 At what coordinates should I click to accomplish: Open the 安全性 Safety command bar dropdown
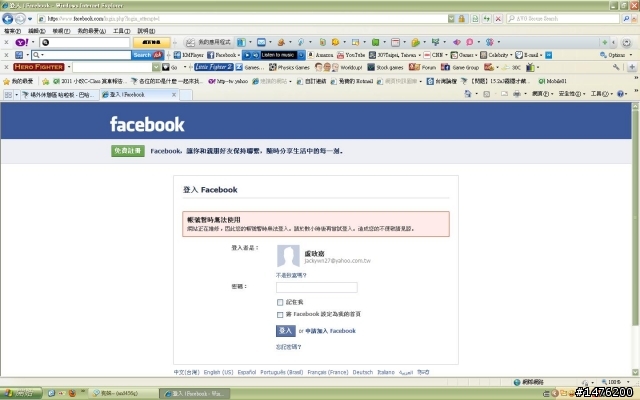tap(572, 94)
